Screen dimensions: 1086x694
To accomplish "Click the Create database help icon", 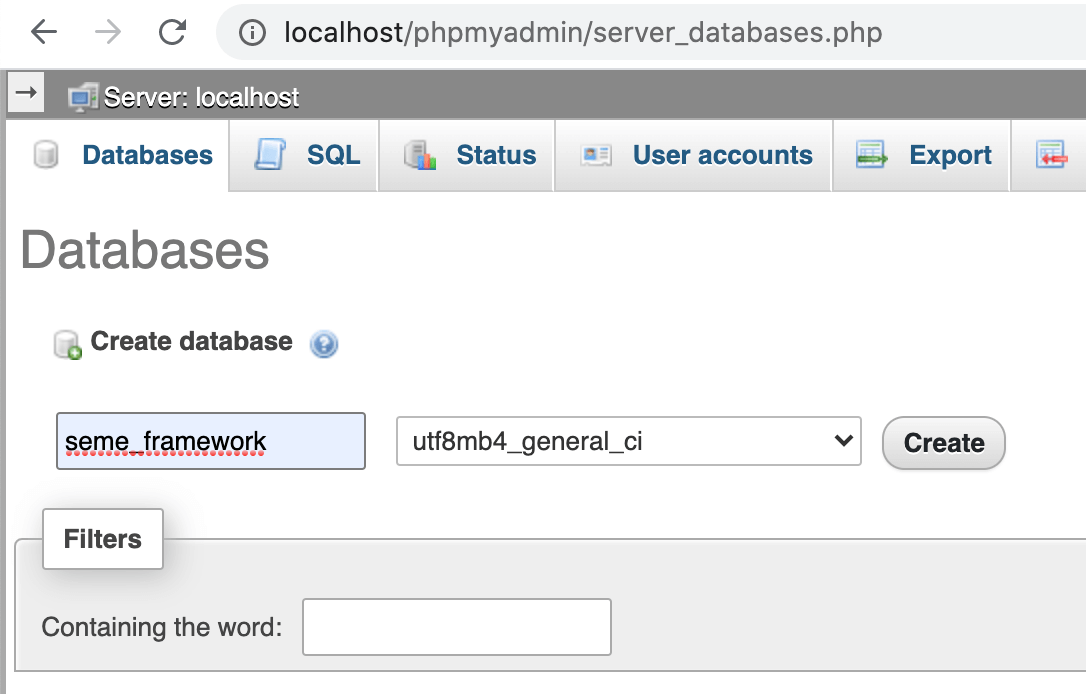I will 323,344.
